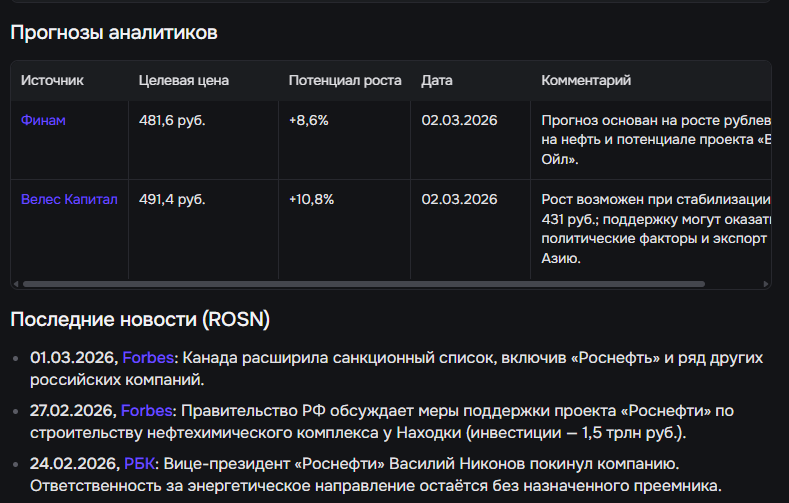Open the Велес Капитал source link
This screenshot has width=789, height=503.
point(69,199)
